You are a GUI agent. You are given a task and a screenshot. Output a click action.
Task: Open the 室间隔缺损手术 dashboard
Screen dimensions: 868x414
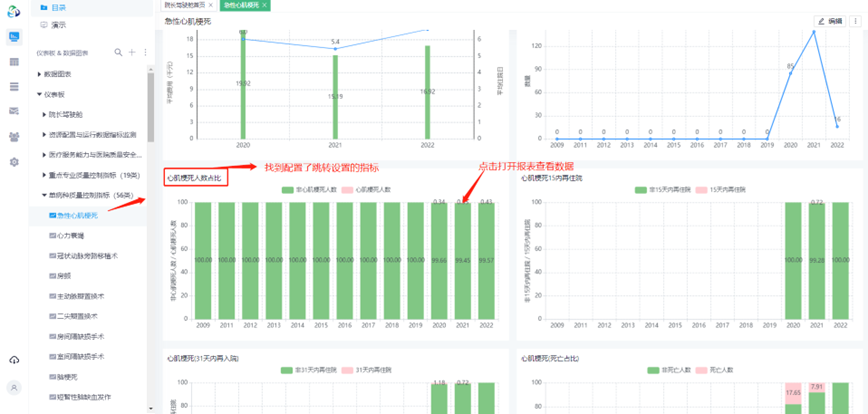point(81,356)
